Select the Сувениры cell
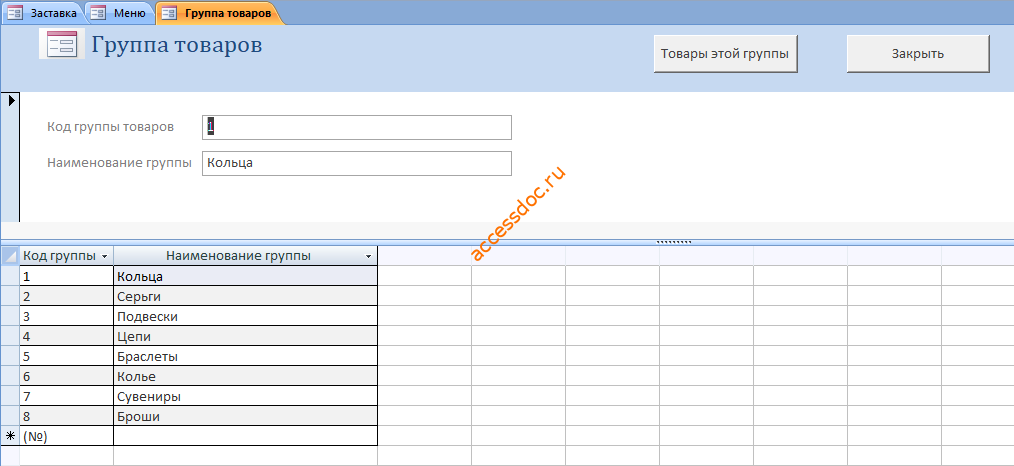Screen dimensions: 1014x466 tap(245, 397)
